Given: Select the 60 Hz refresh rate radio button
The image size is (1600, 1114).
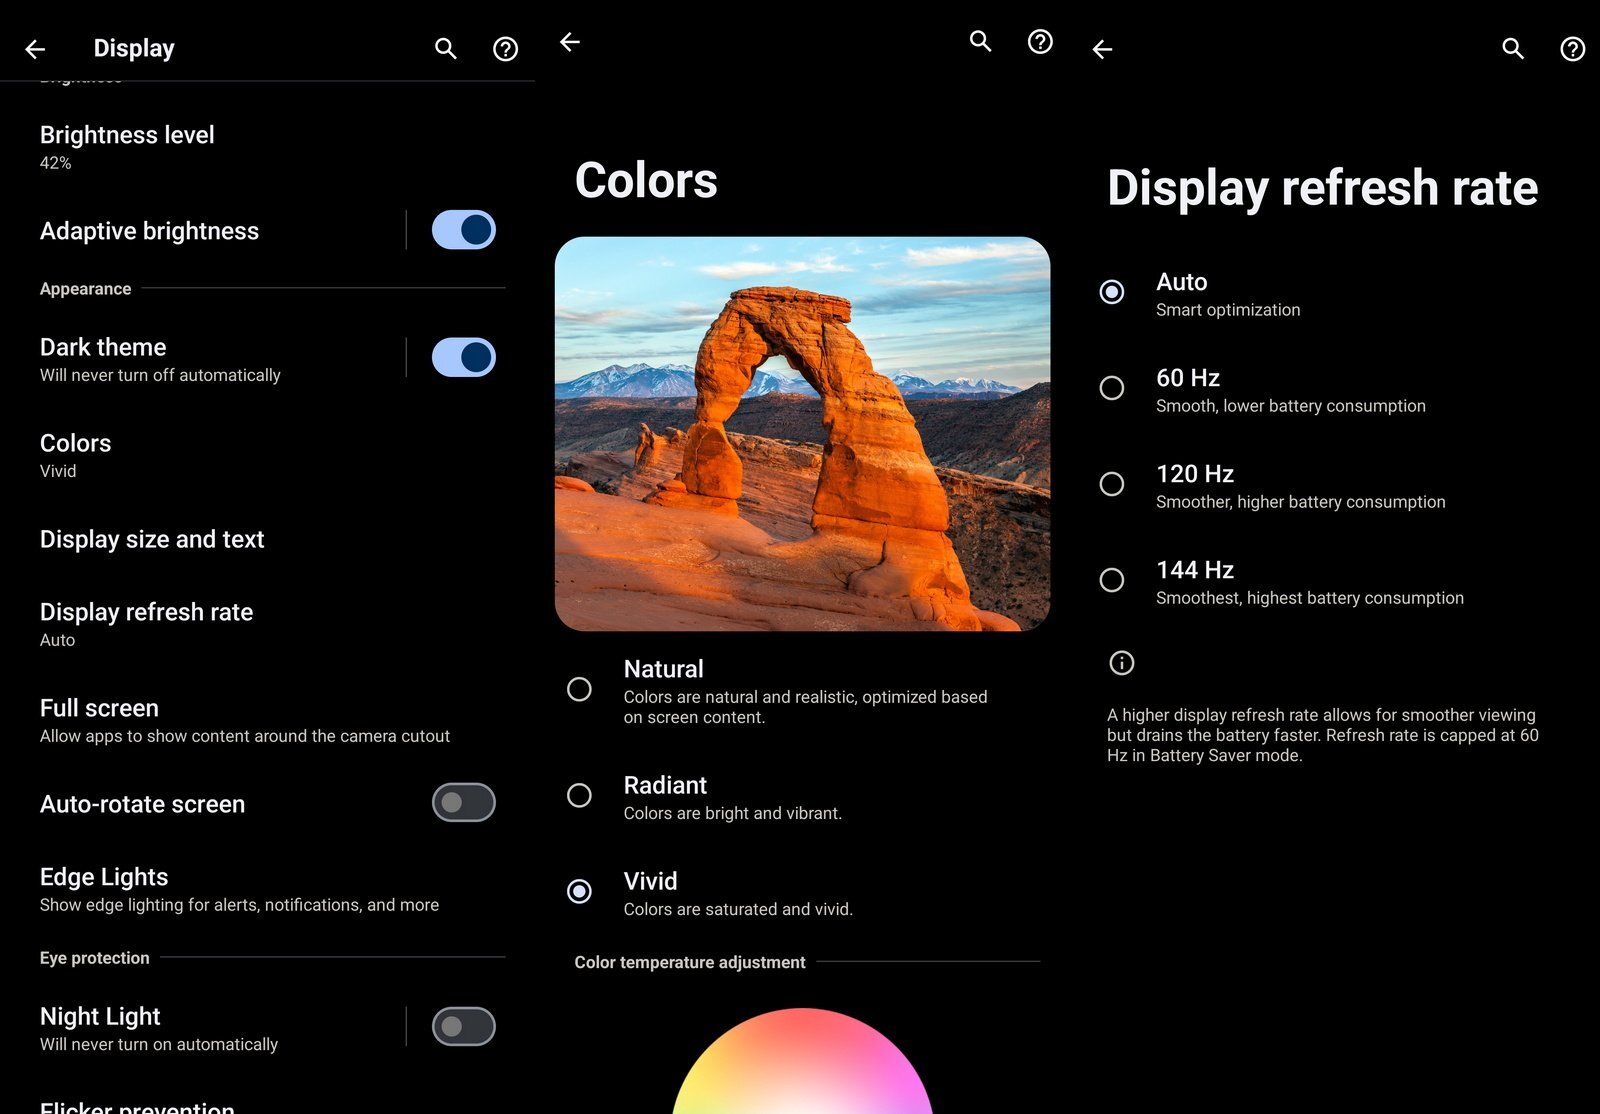Looking at the screenshot, I should click(x=1111, y=388).
